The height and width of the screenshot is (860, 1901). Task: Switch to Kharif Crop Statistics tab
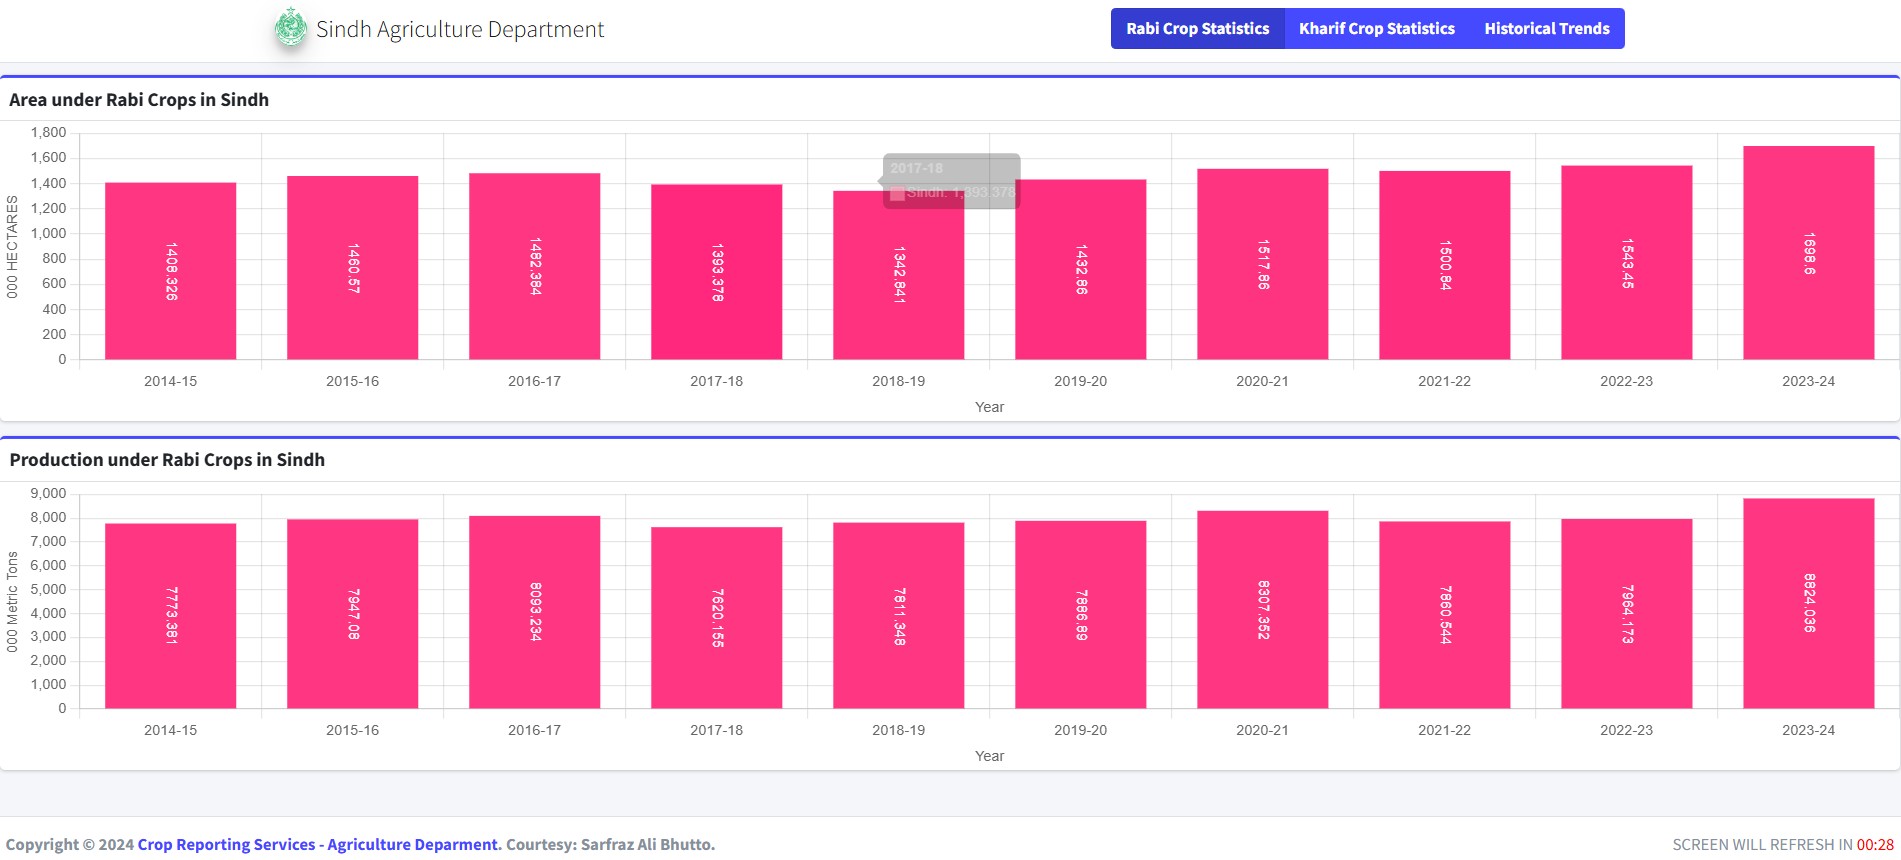(1376, 29)
